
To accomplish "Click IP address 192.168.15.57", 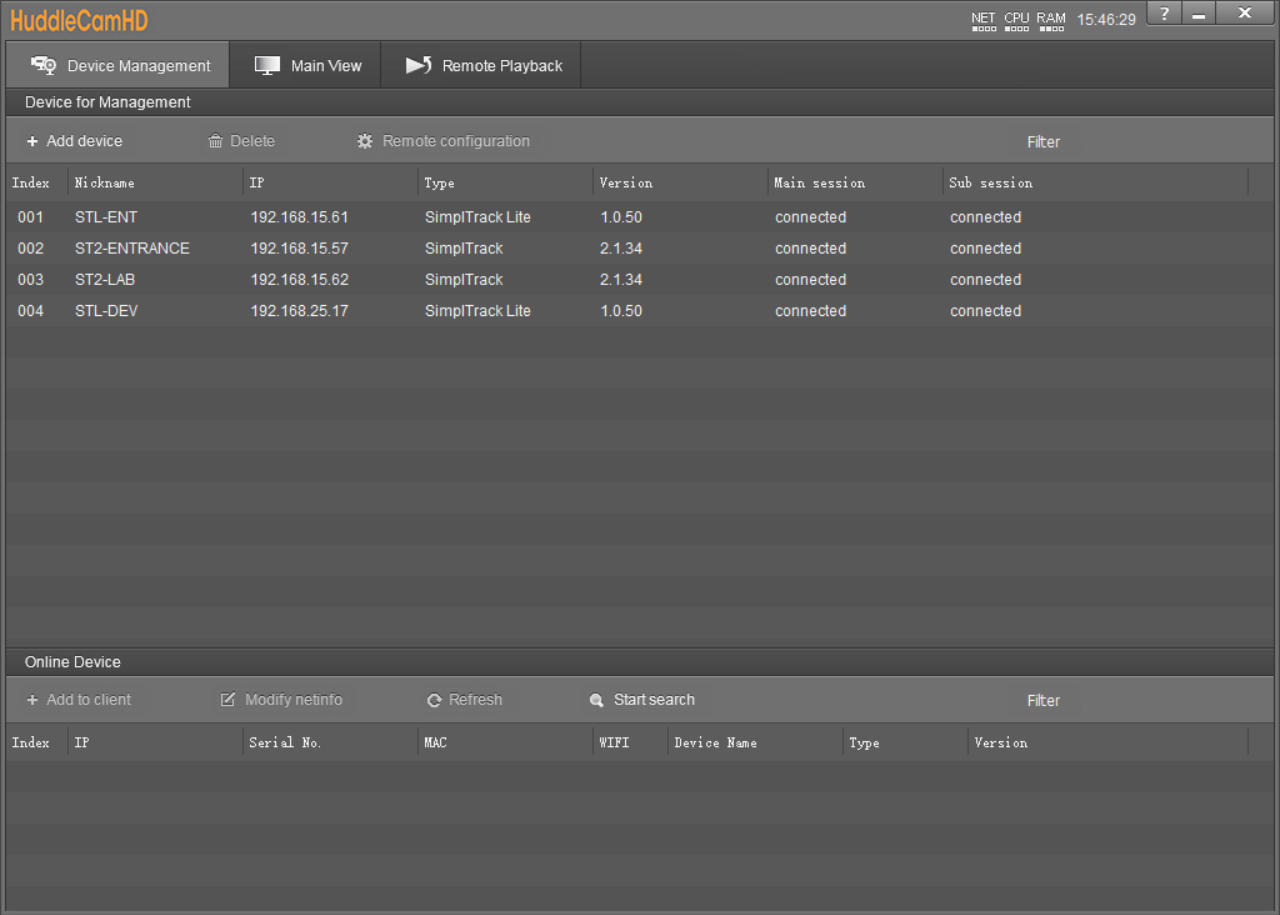I will [x=299, y=248].
